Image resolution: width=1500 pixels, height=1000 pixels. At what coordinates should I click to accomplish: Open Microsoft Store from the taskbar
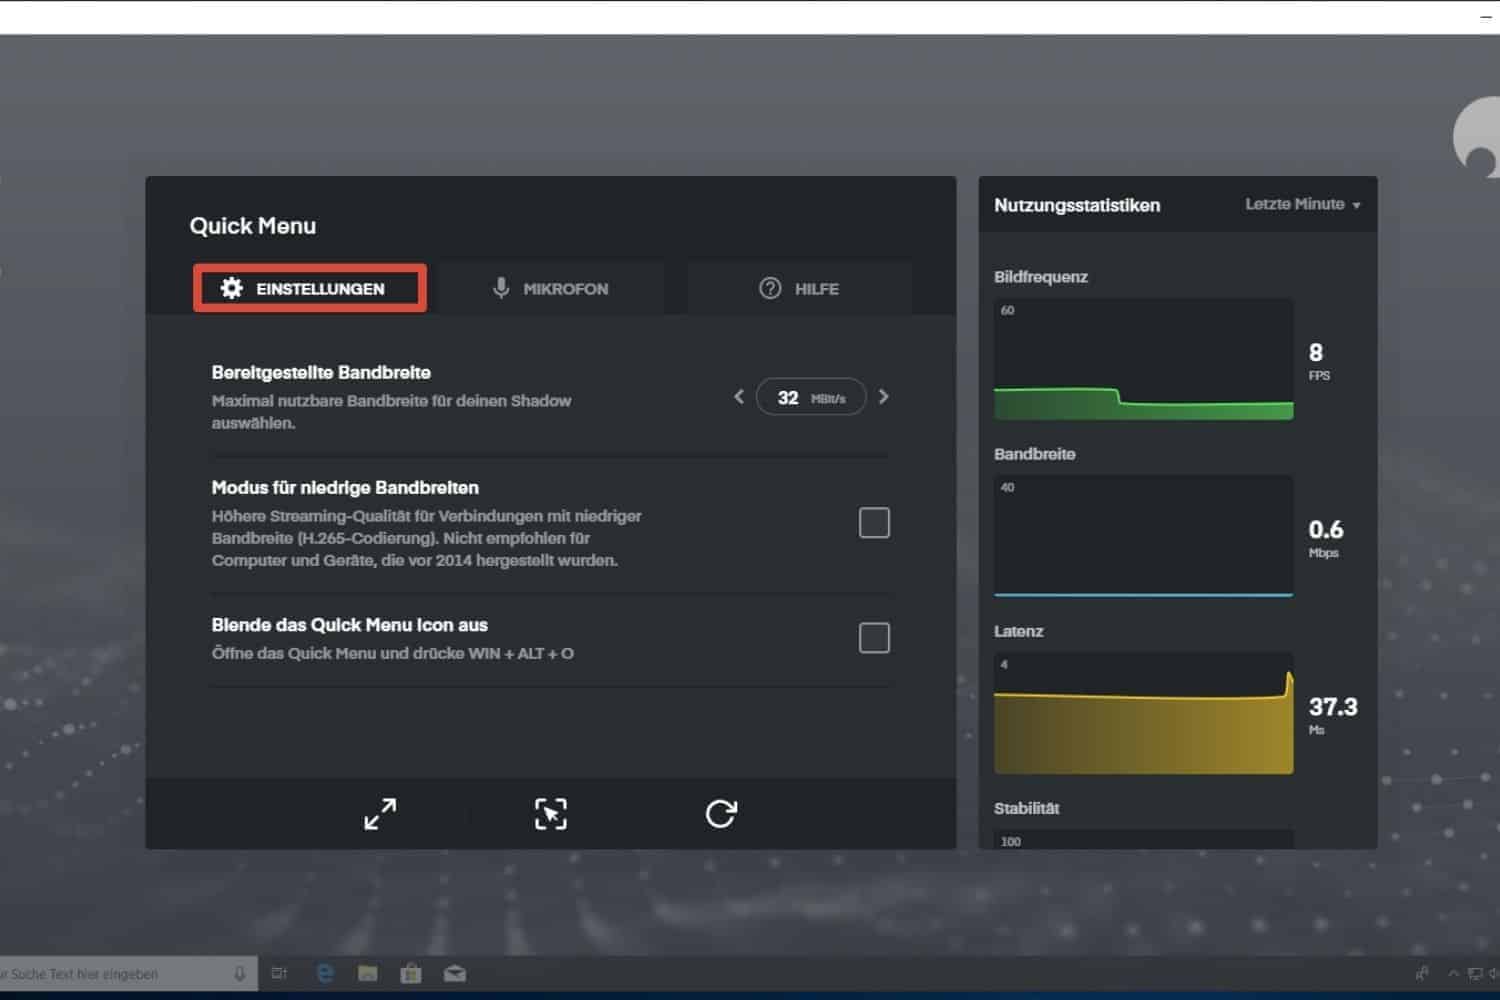[411, 973]
